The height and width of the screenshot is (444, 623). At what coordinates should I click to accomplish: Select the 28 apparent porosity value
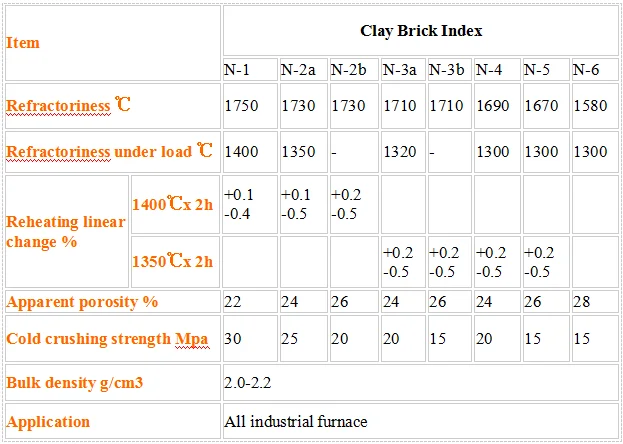pyautogui.click(x=580, y=301)
